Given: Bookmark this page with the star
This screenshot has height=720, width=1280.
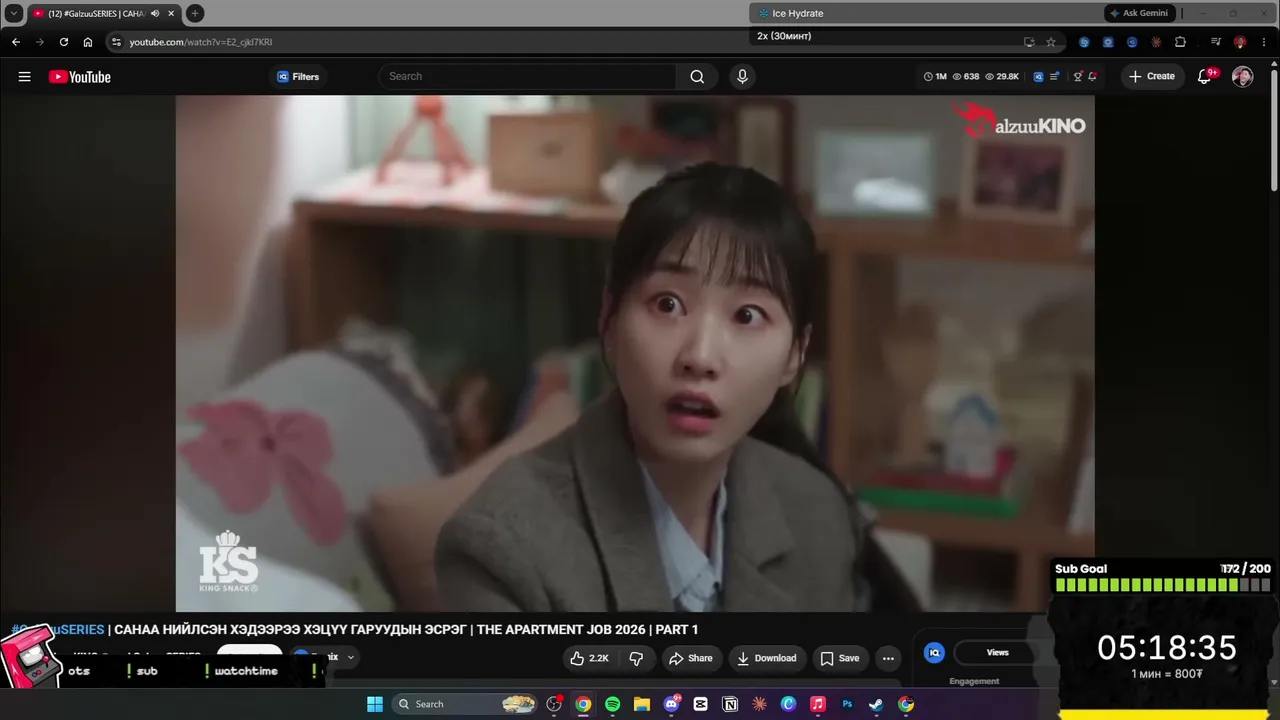Looking at the screenshot, I should click(x=1051, y=42).
